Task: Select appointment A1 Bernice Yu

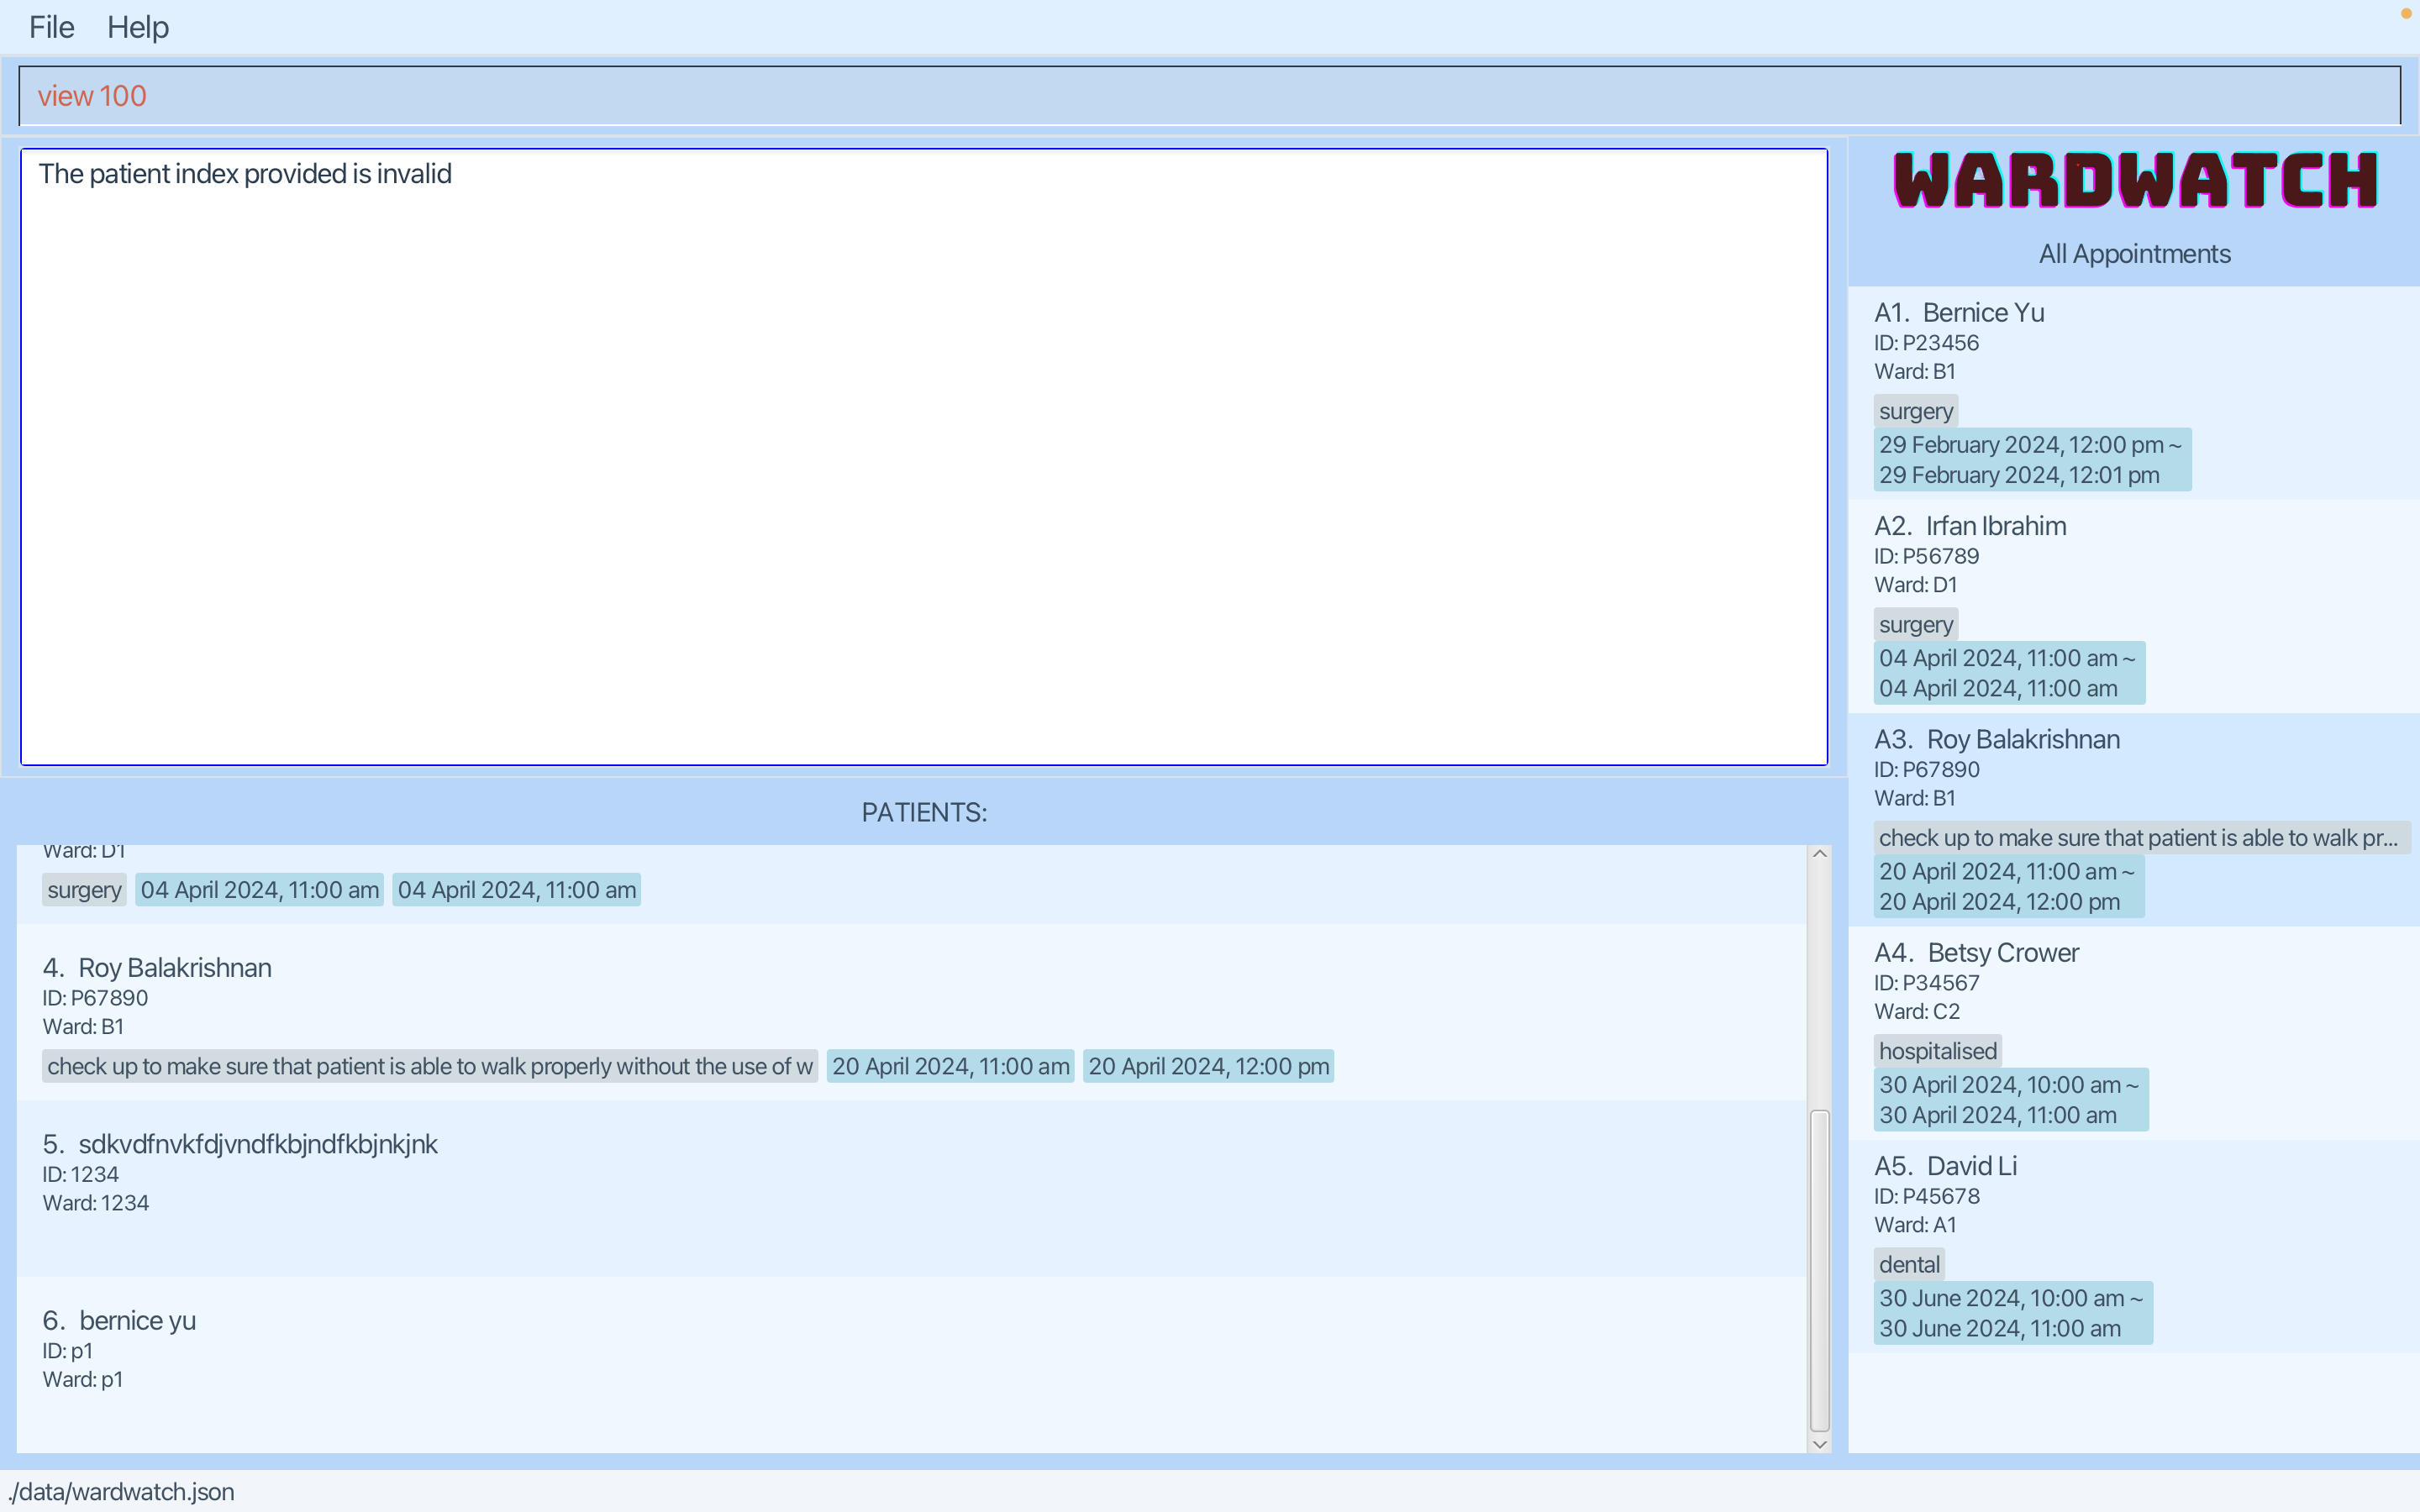Action: tap(1982, 313)
